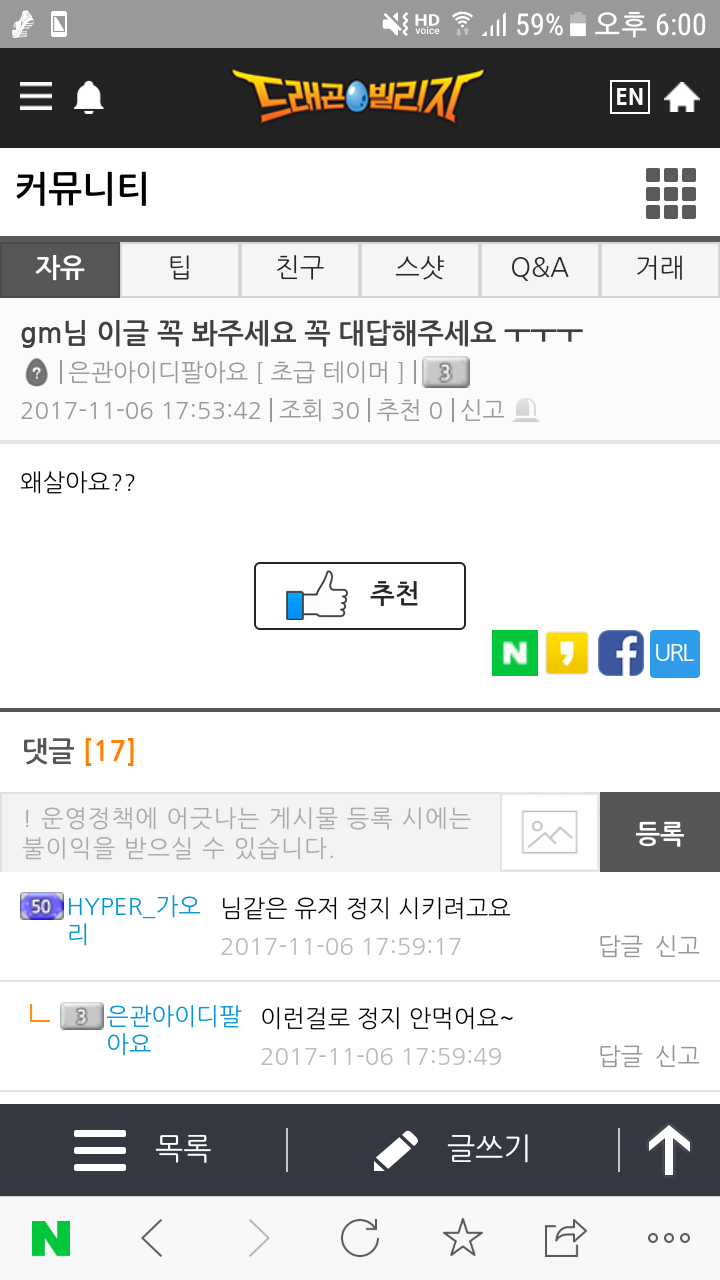Jump to top with the up arrow
Viewport: 720px width, 1280px height.
point(669,1150)
